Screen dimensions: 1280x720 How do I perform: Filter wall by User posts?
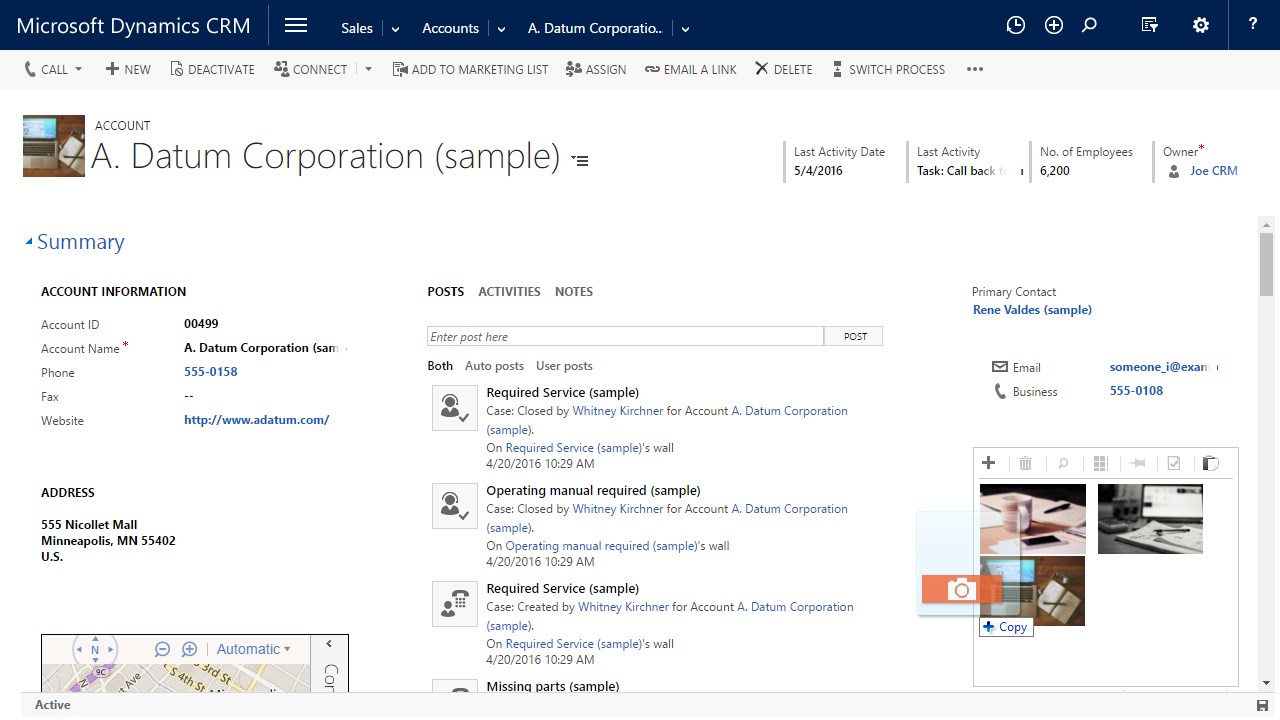point(564,366)
